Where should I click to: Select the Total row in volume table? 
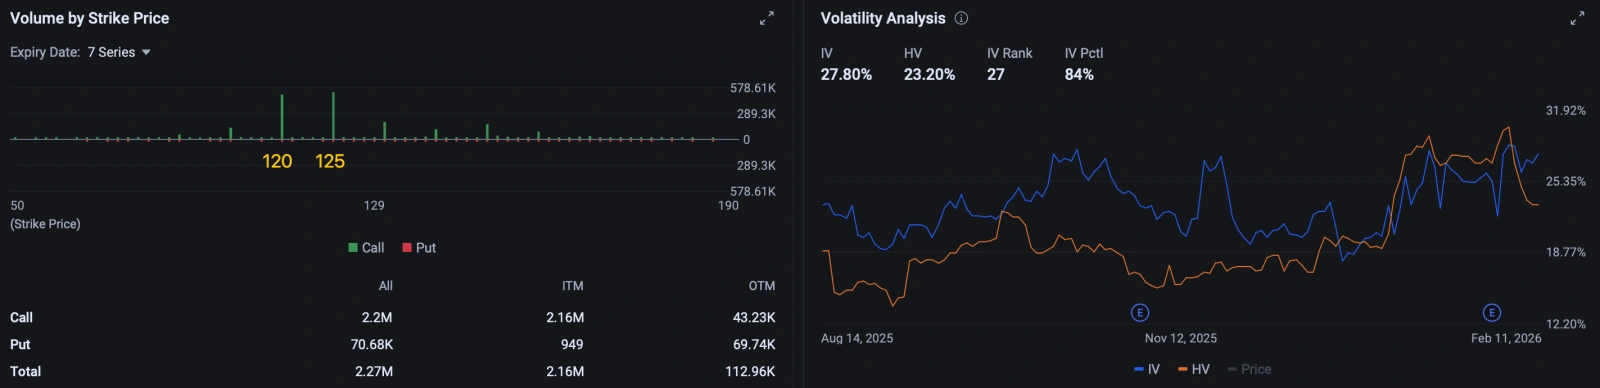pyautogui.click(x=393, y=371)
